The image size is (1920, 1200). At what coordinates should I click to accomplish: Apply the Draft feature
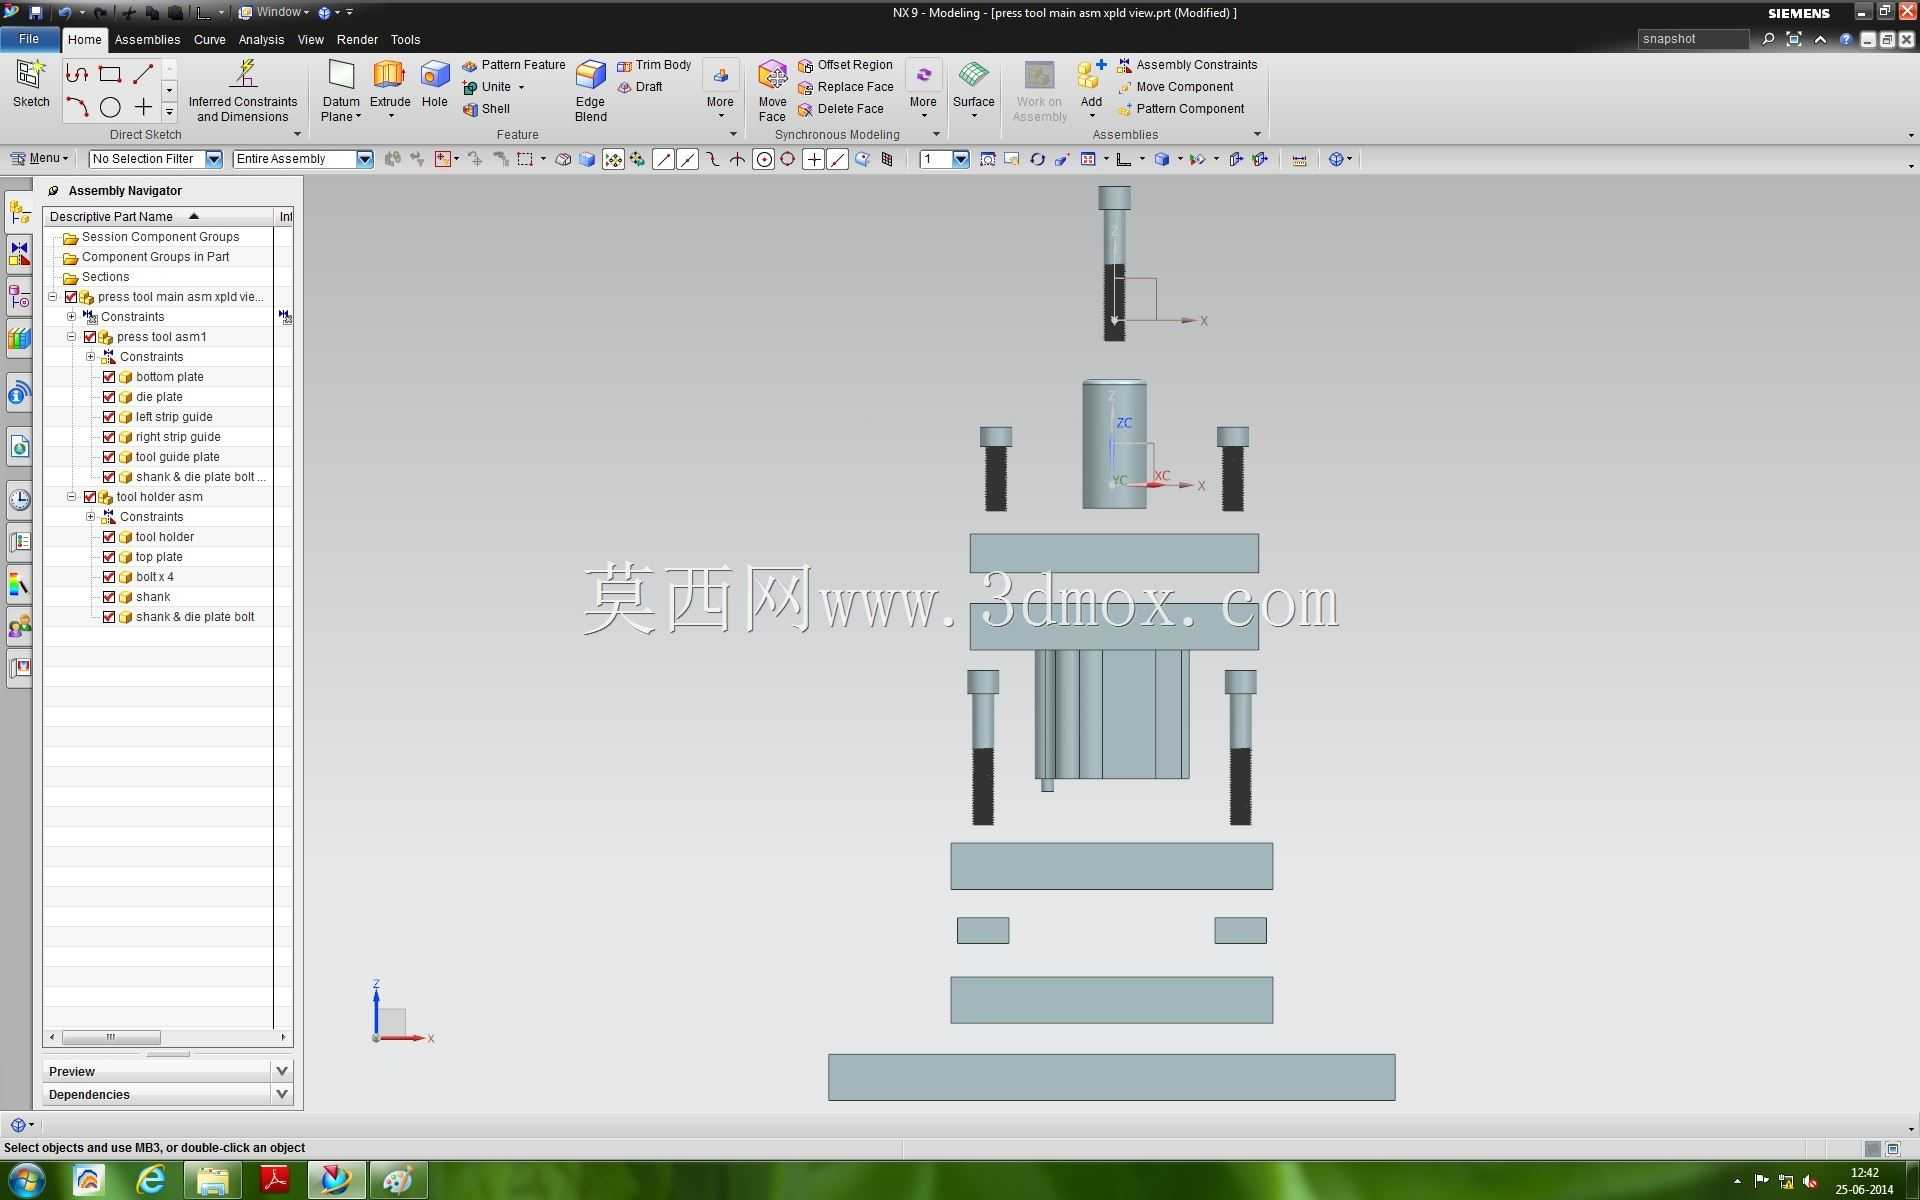(x=640, y=87)
